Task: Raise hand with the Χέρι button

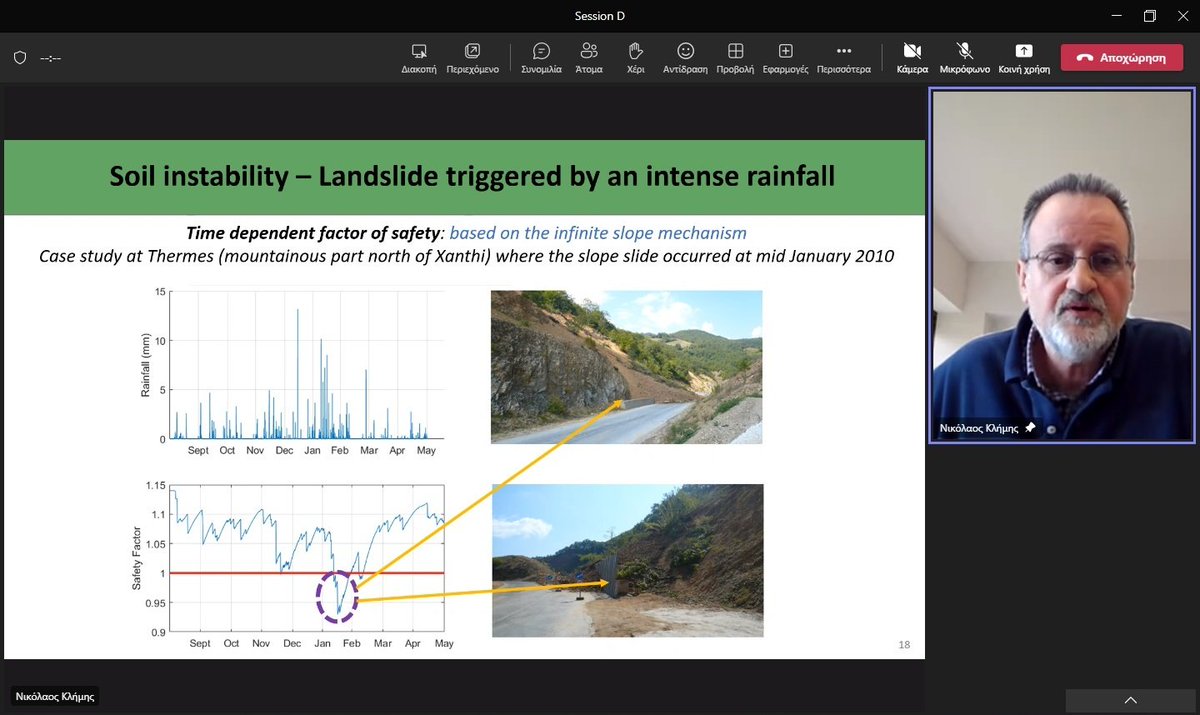Action: (635, 58)
